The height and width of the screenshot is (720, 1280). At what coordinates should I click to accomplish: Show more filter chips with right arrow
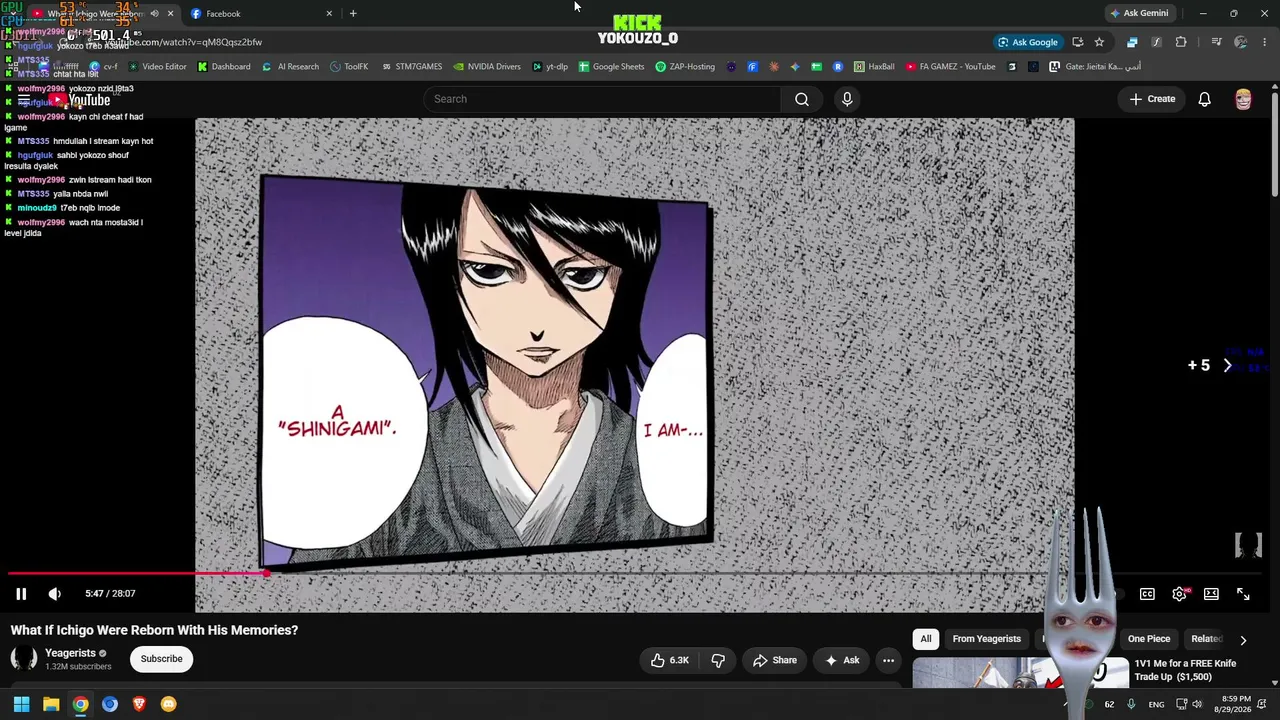point(1243,640)
